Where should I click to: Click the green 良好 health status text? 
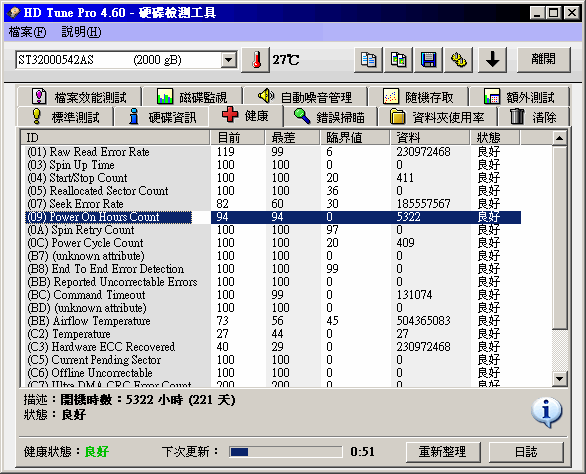coord(97,452)
